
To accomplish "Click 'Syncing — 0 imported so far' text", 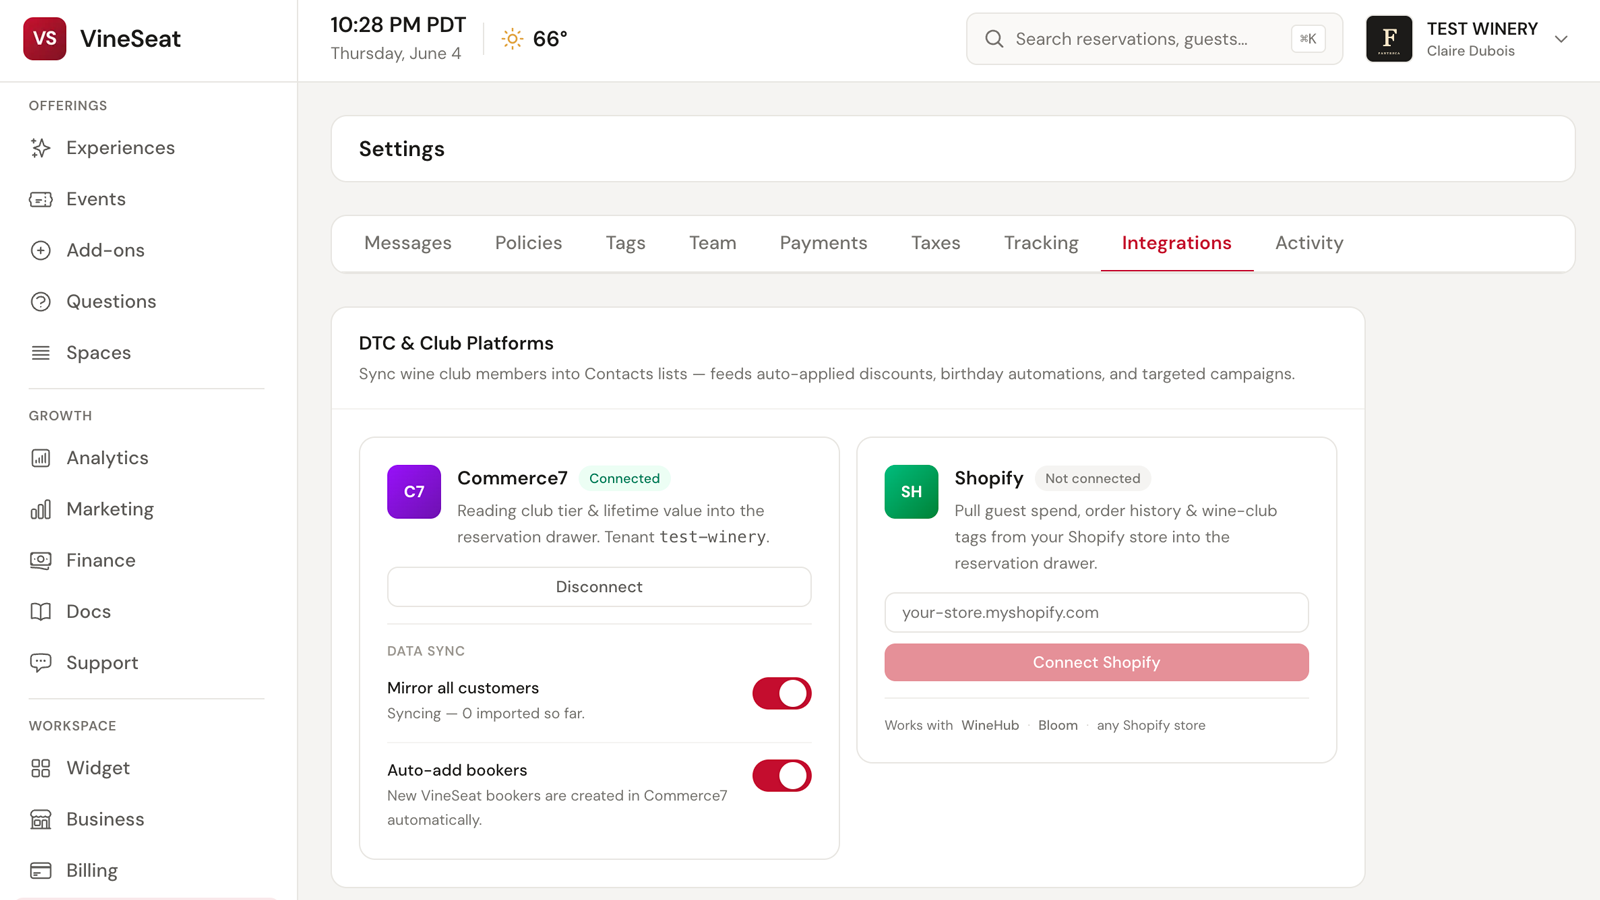I will click(x=486, y=713).
